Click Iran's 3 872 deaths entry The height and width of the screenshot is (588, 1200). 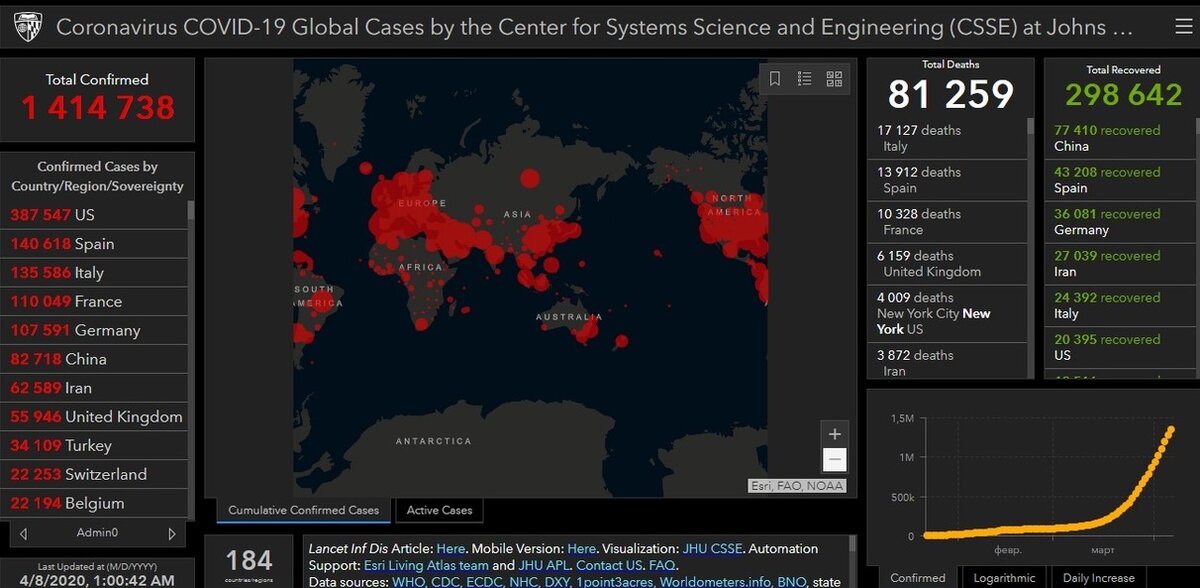[x=947, y=362]
